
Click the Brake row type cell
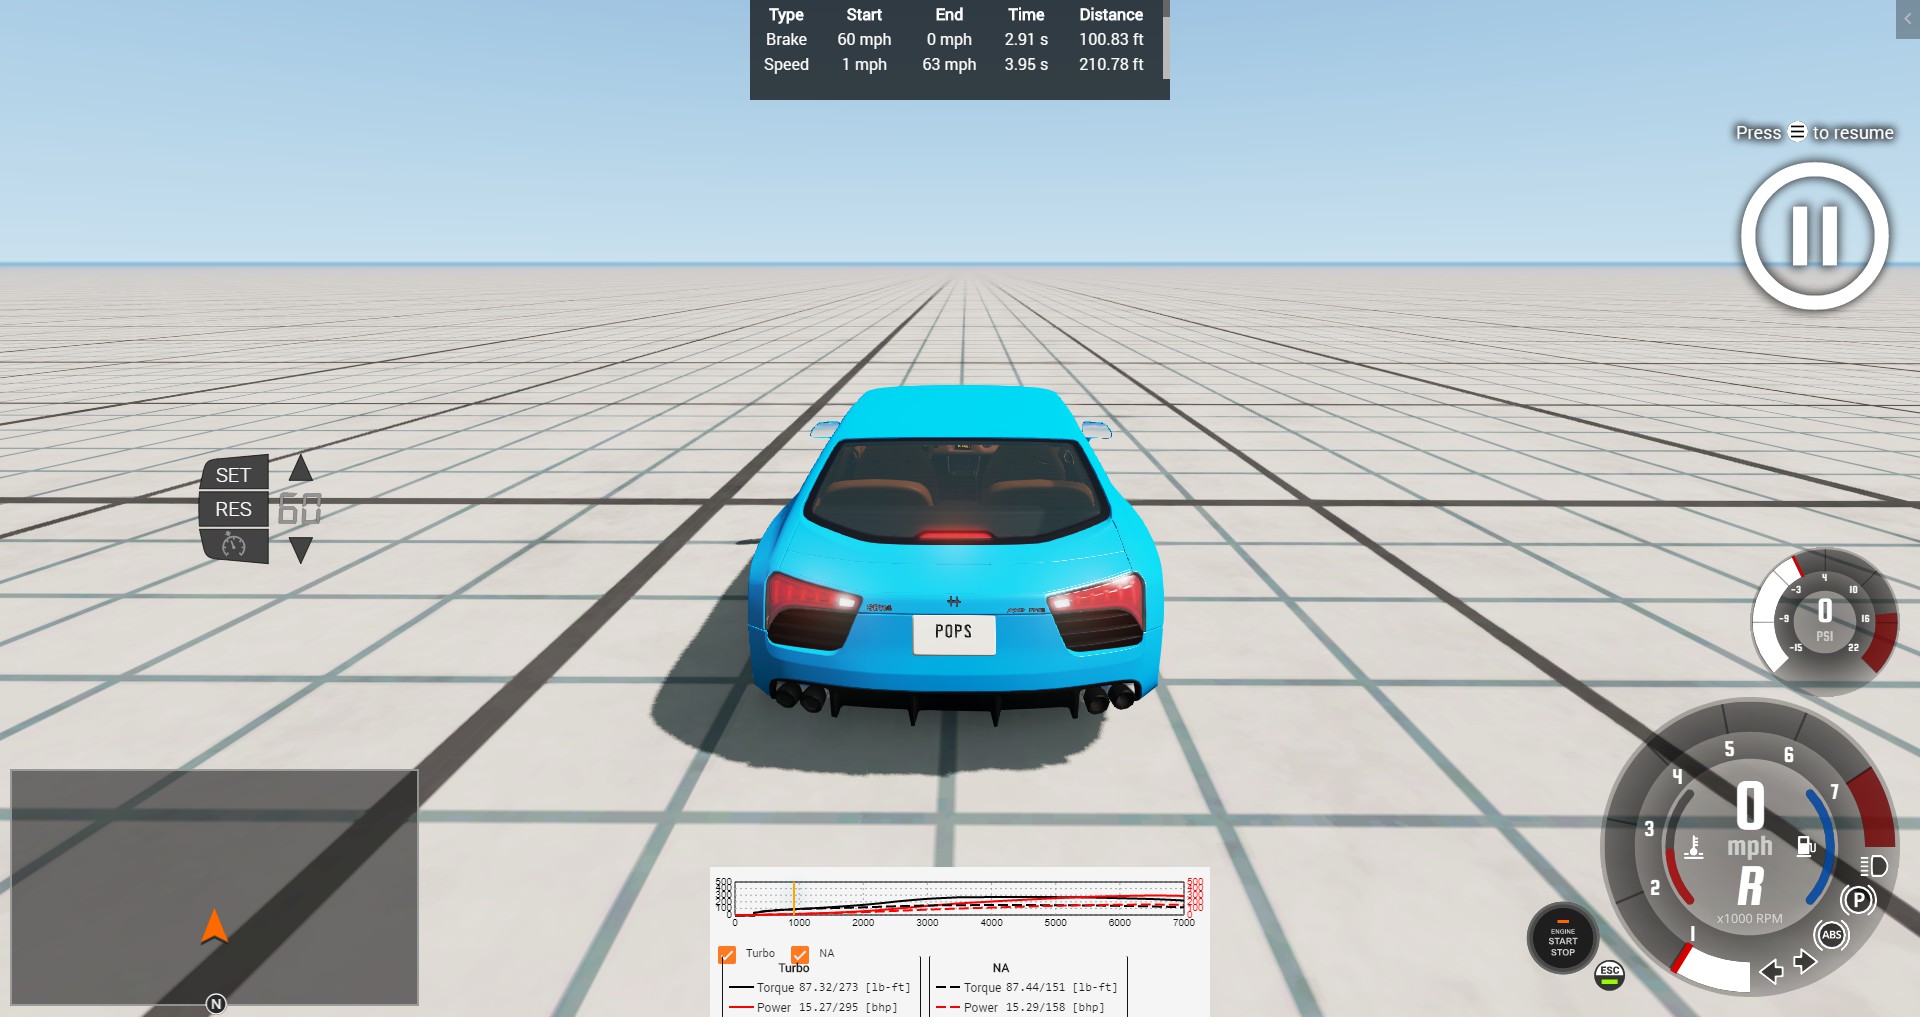click(786, 39)
